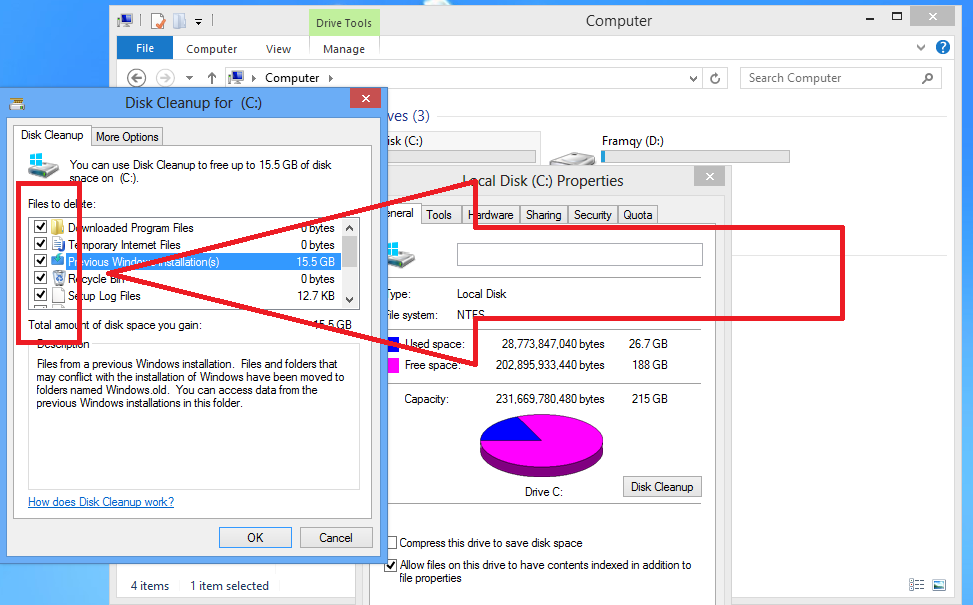
Task: Close the Local Disk Properties dialog
Action: (x=710, y=177)
